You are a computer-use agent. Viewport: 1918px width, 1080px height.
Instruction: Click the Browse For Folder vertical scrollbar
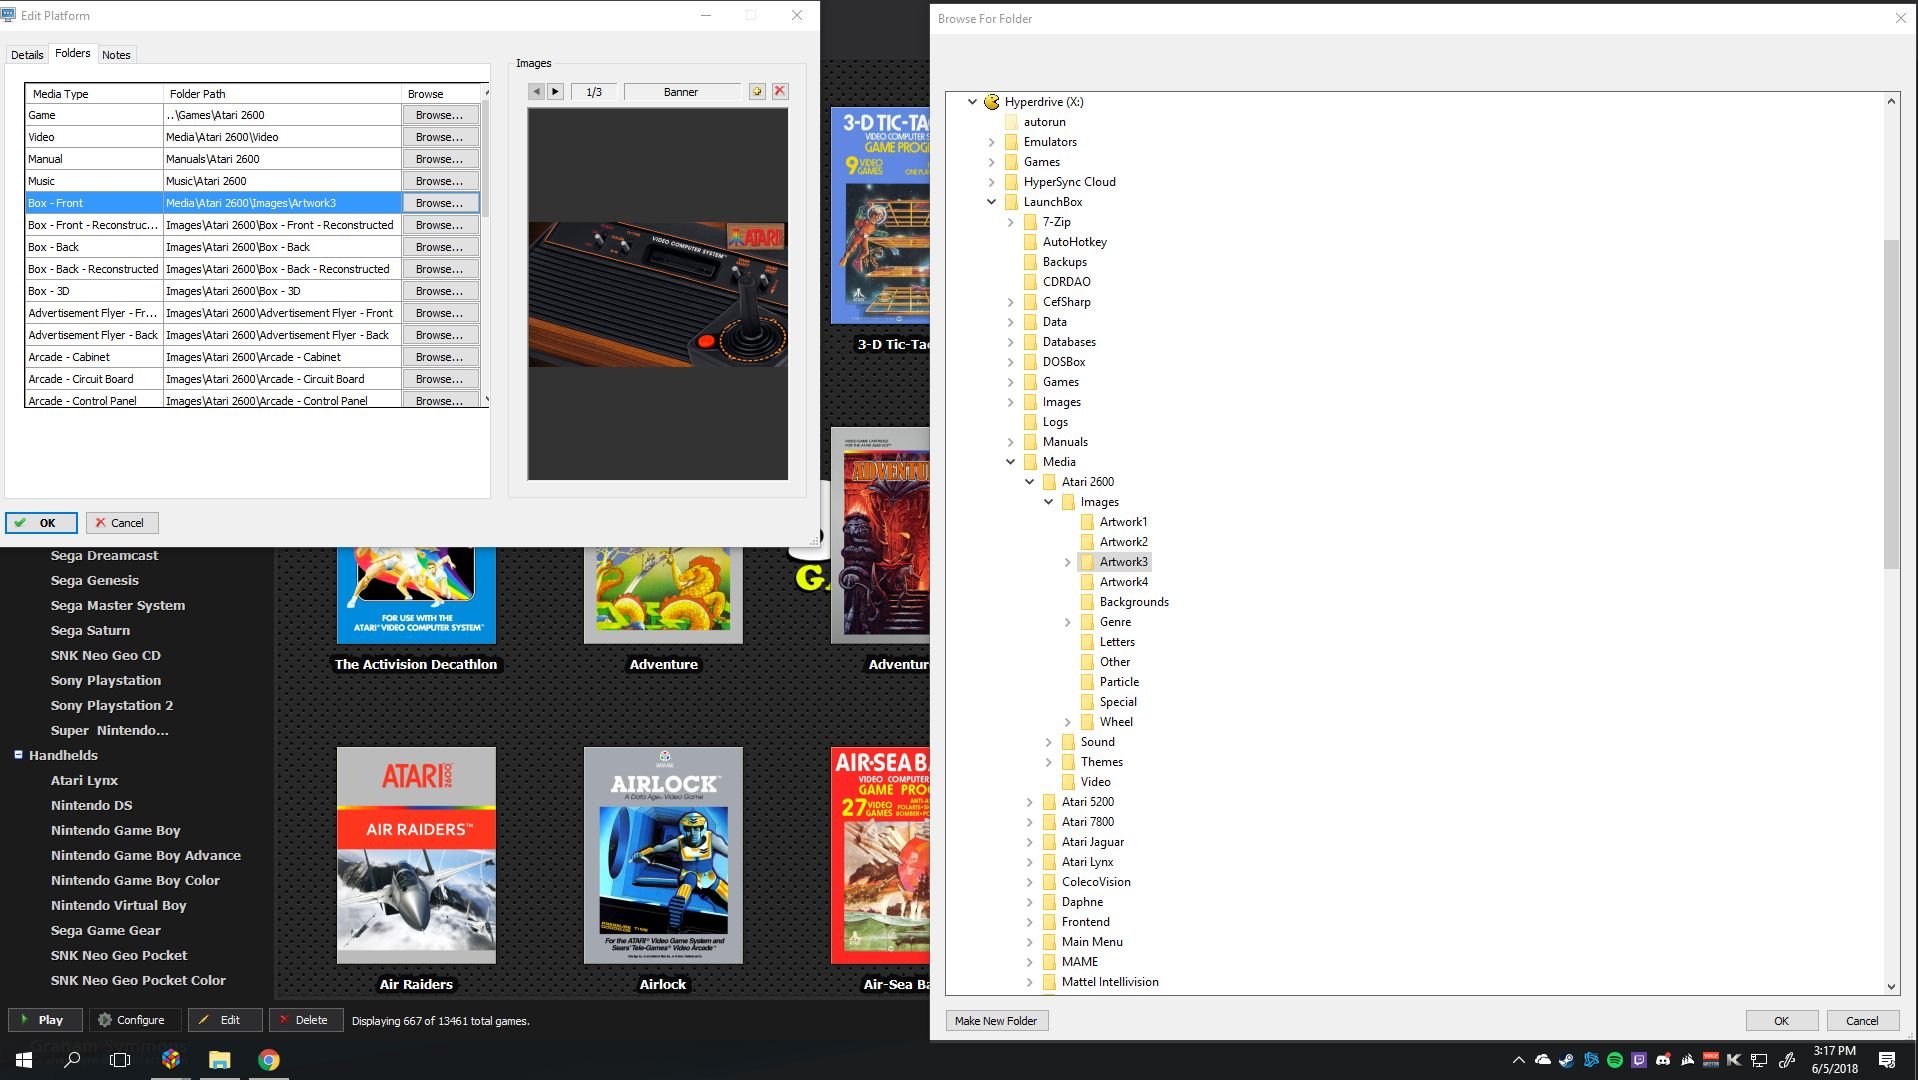click(1891, 403)
